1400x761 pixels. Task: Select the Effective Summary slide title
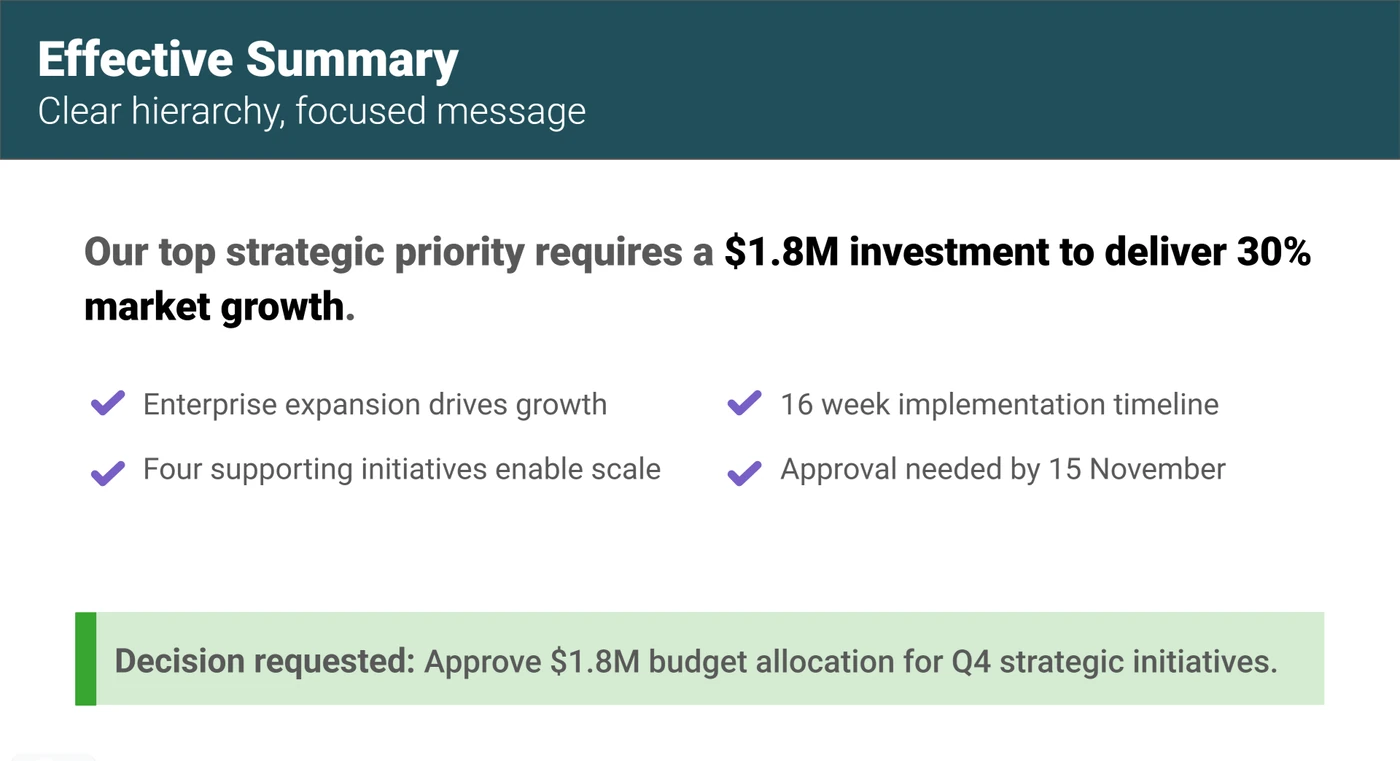click(x=248, y=60)
